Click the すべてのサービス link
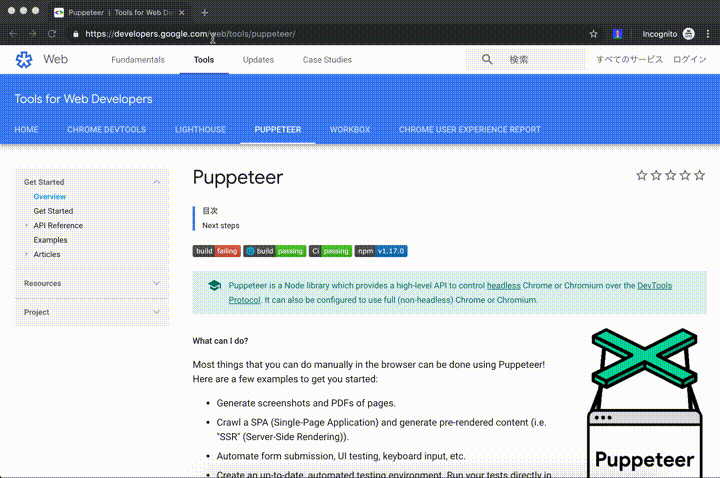The width and height of the screenshot is (720, 478). coord(630,60)
